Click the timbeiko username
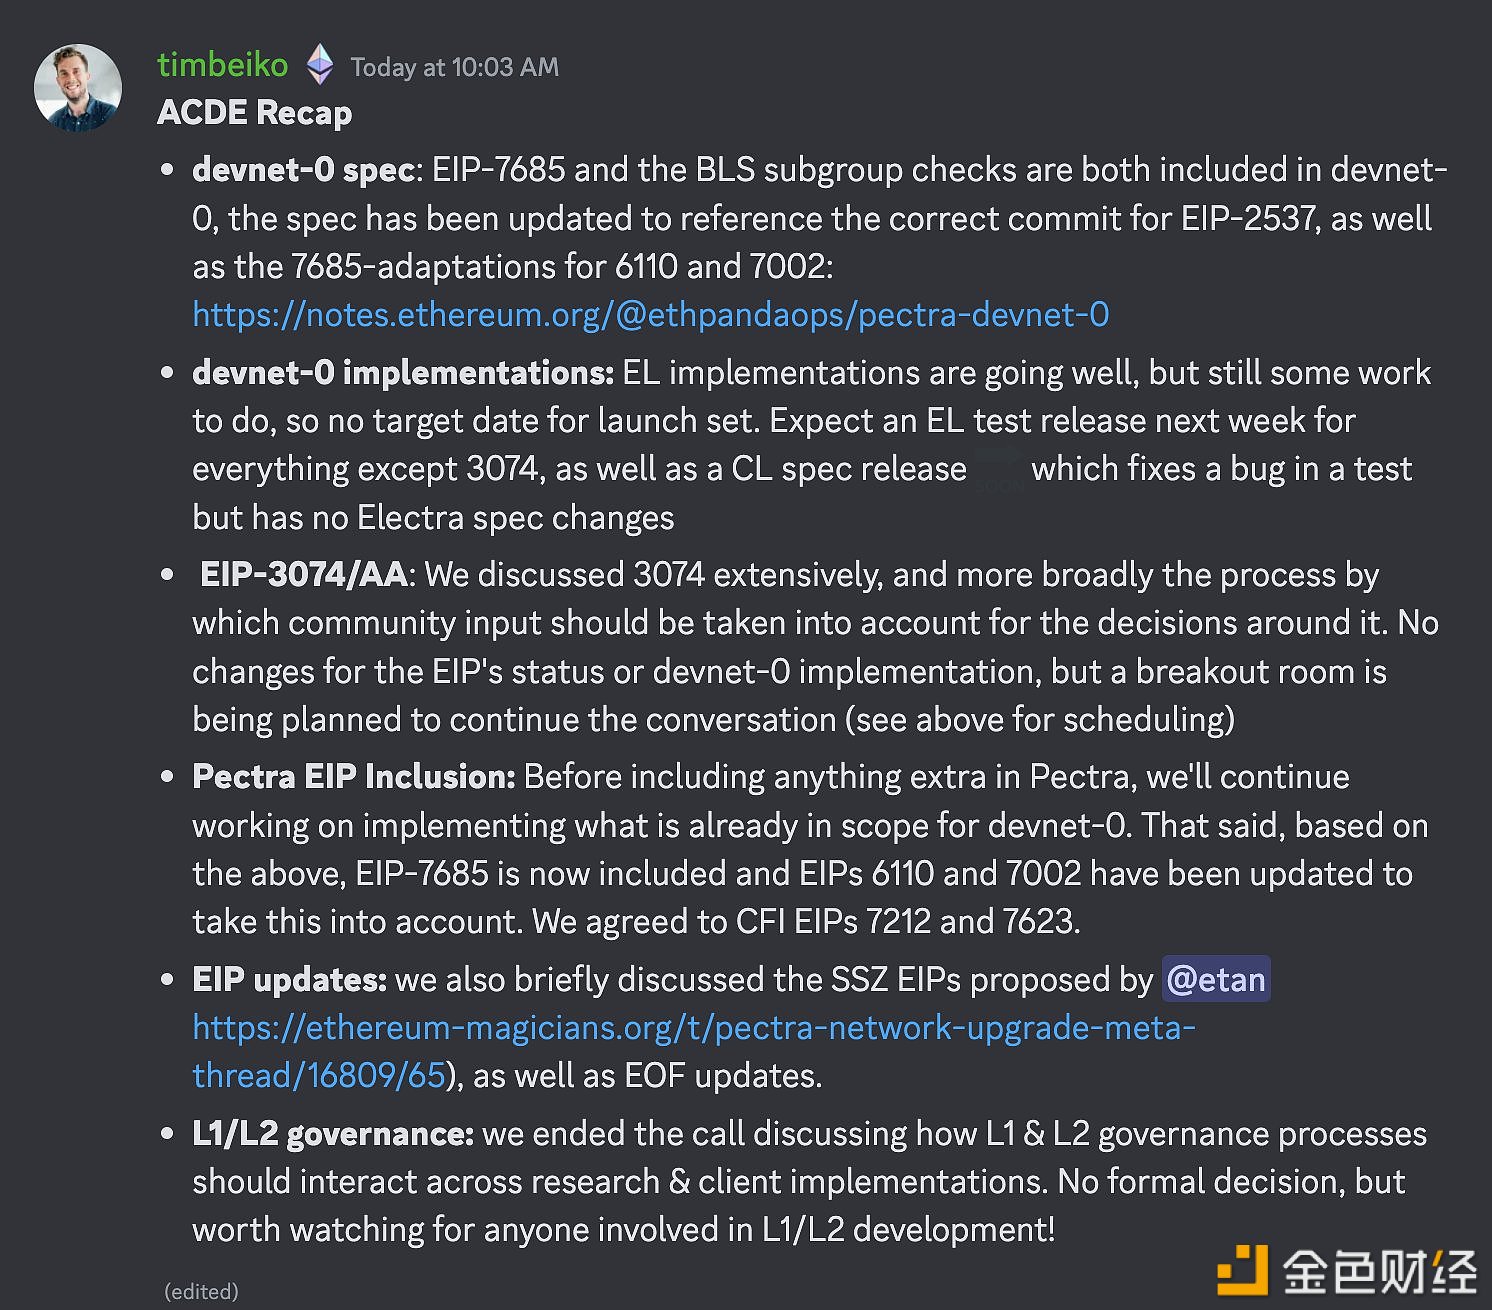This screenshot has width=1492, height=1310. [x=222, y=65]
